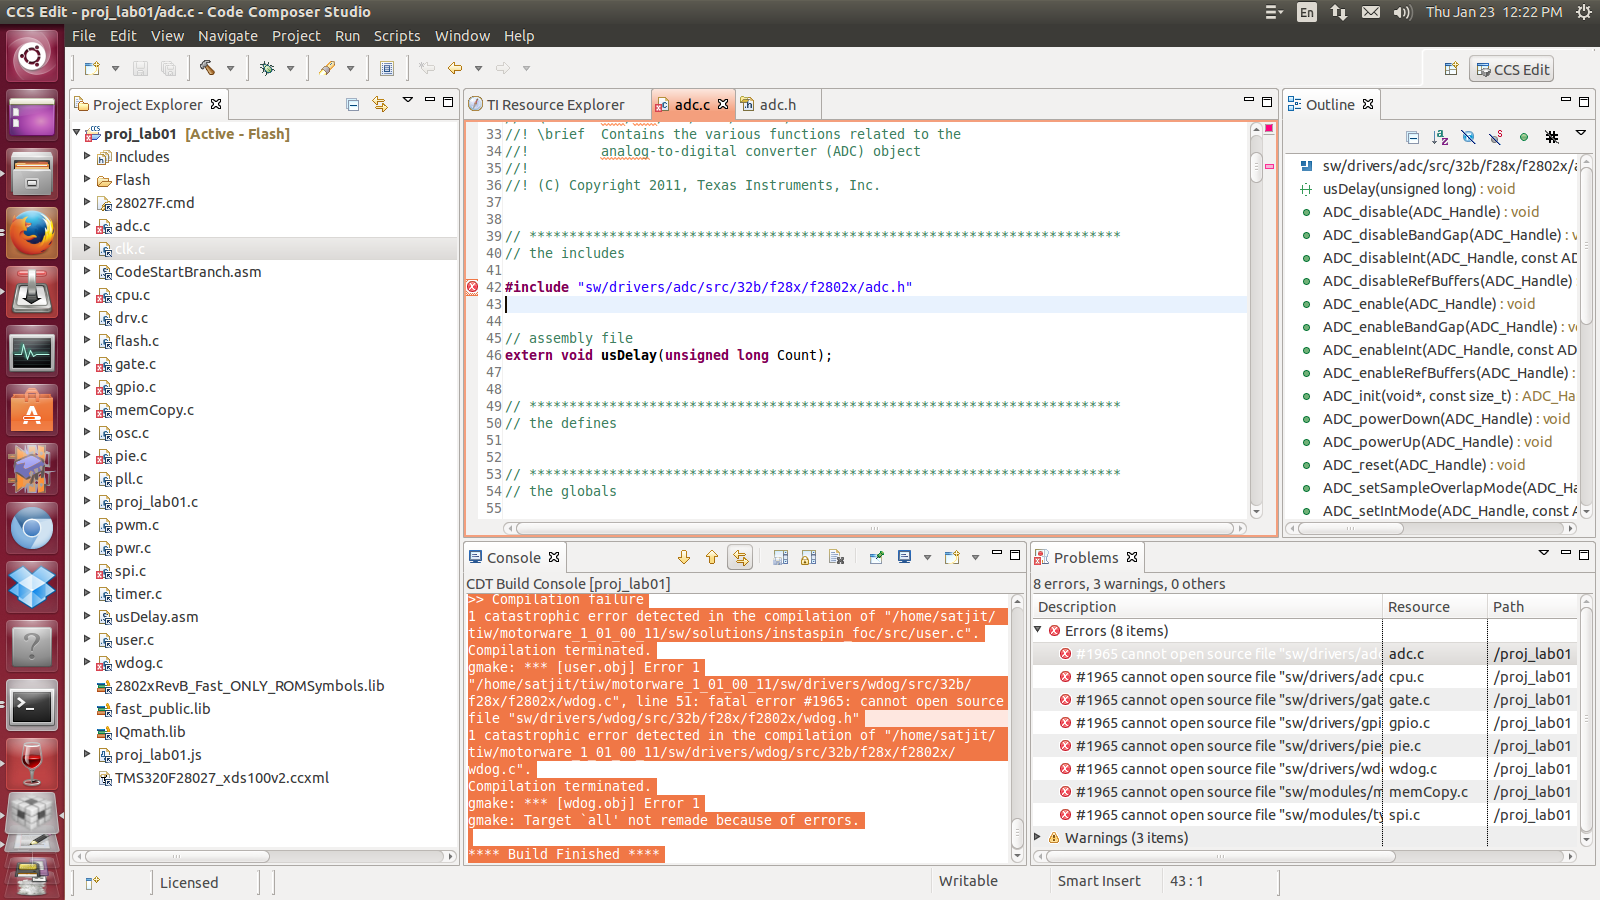The width and height of the screenshot is (1600, 900).
Task: Collapse the Errors (8 items) group
Action: click(x=1038, y=630)
